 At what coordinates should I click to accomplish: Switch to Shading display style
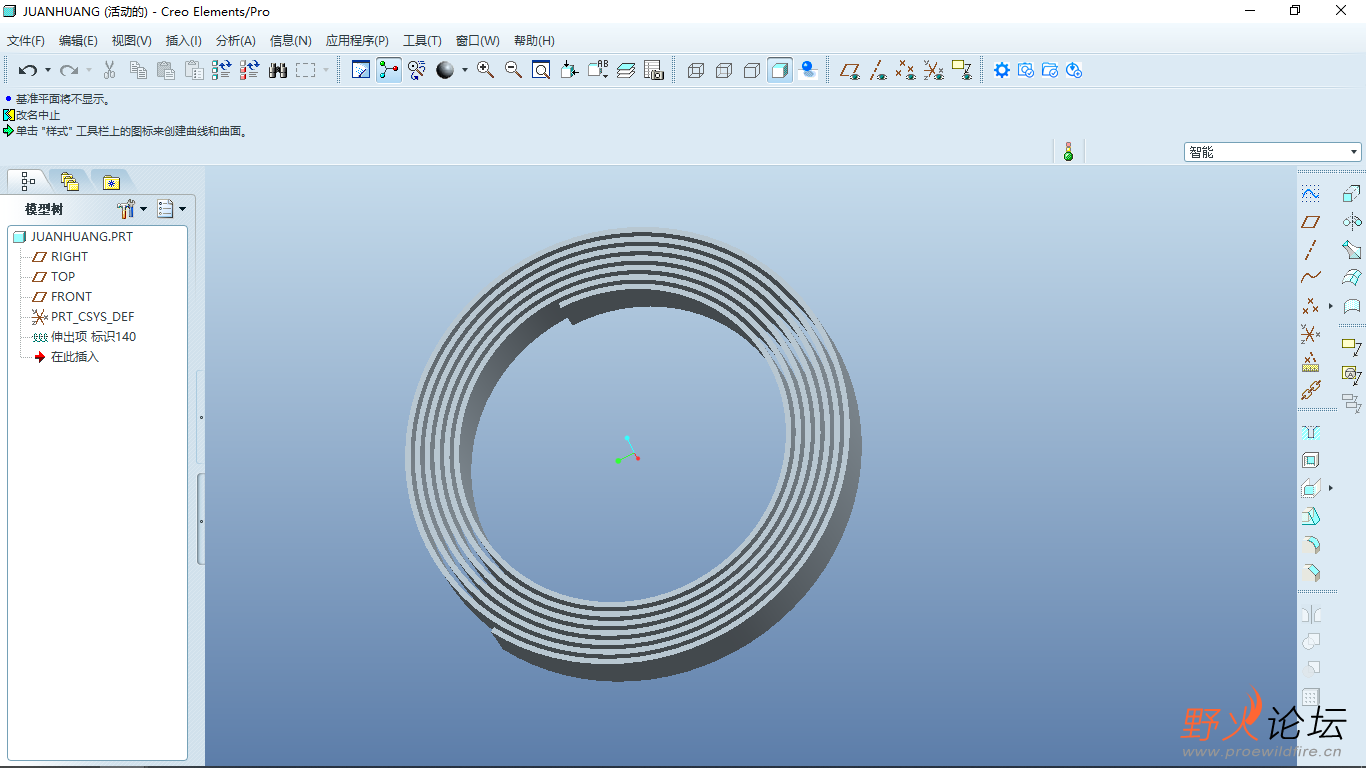pyautogui.click(x=780, y=70)
